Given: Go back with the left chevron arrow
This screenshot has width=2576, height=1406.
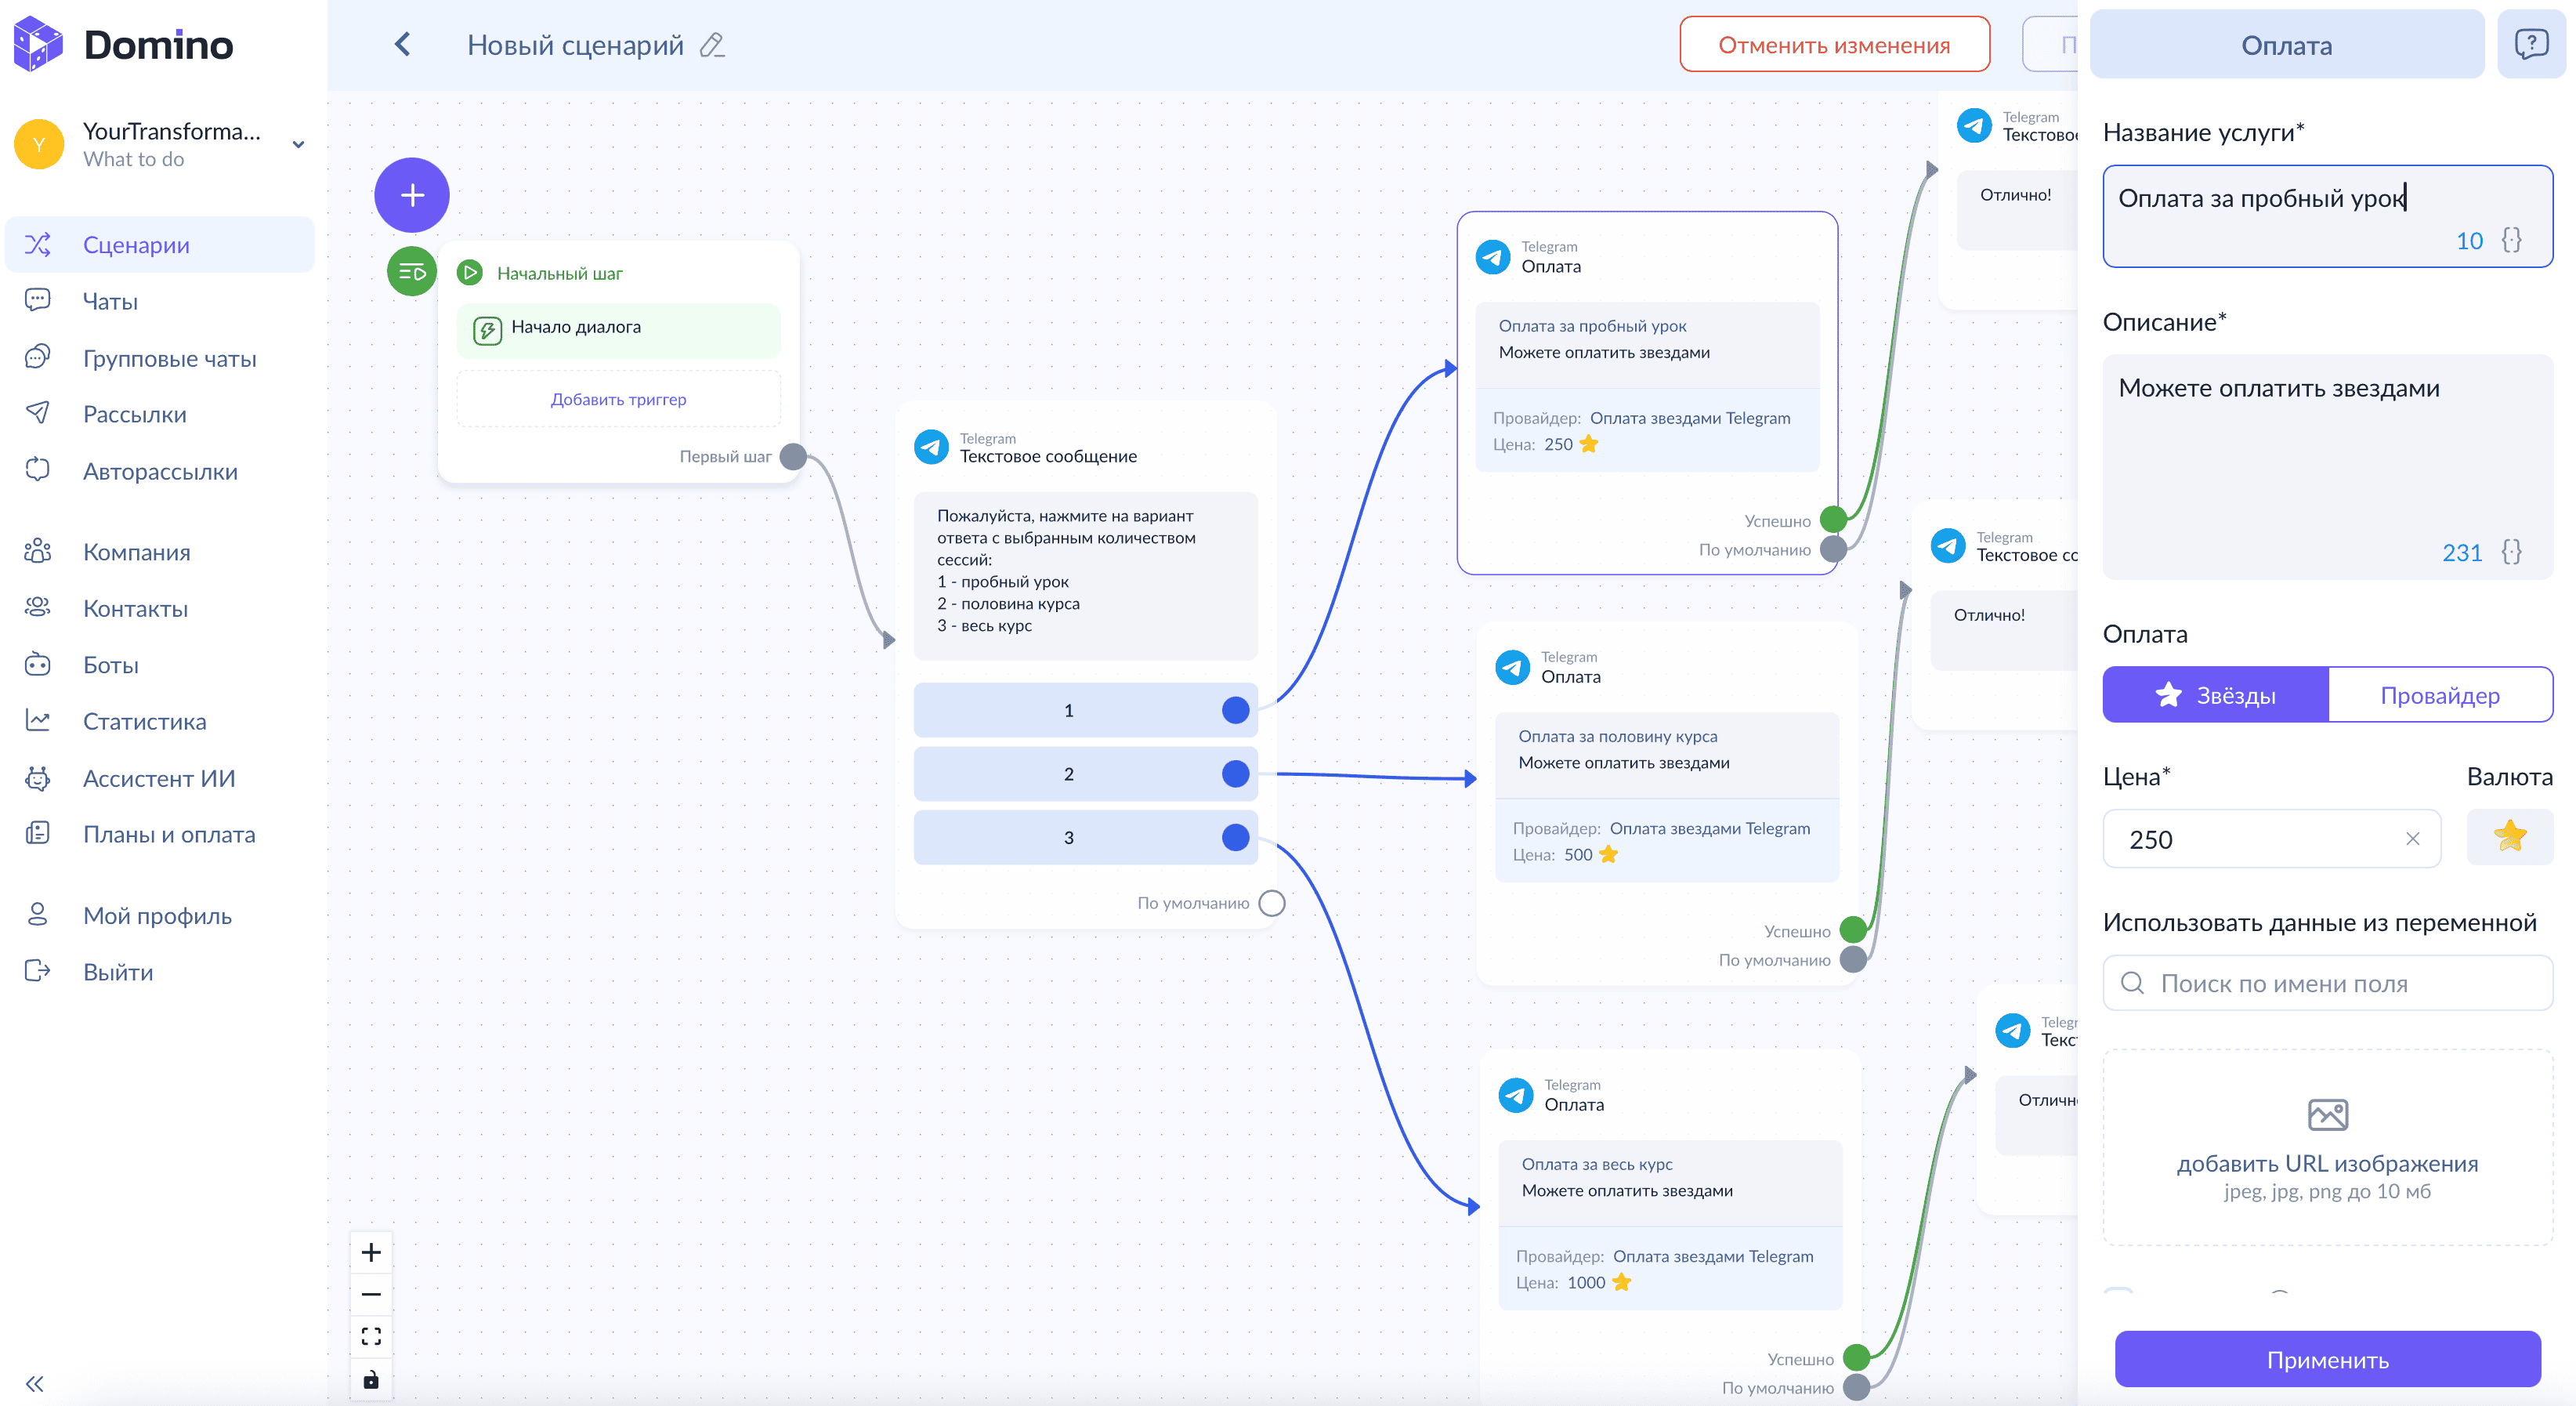Looking at the screenshot, I should (x=402, y=44).
